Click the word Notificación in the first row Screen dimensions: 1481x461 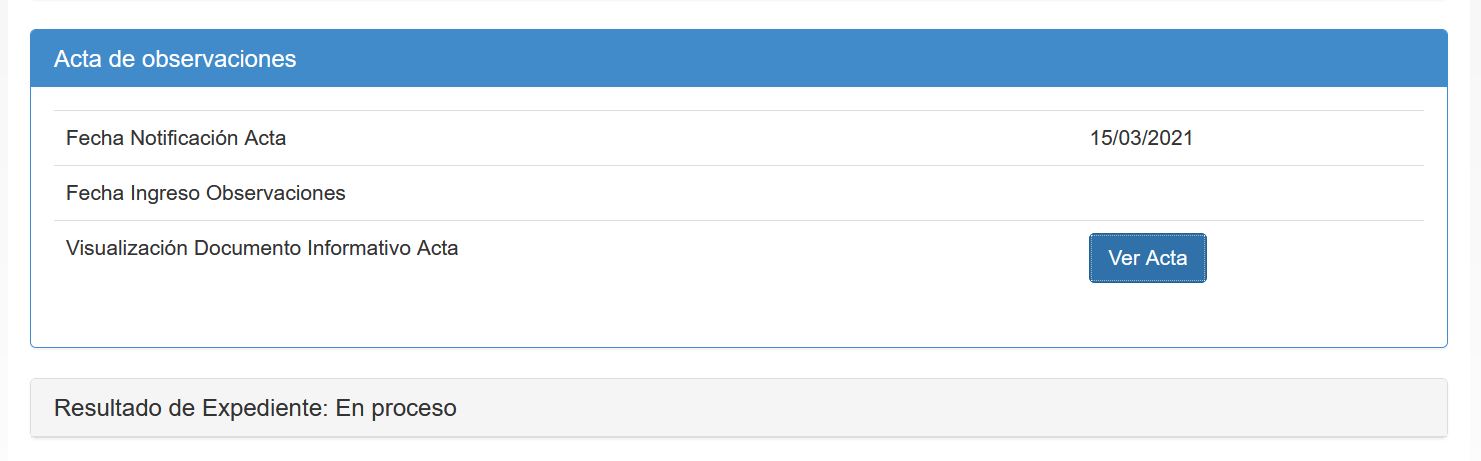[x=187, y=138]
